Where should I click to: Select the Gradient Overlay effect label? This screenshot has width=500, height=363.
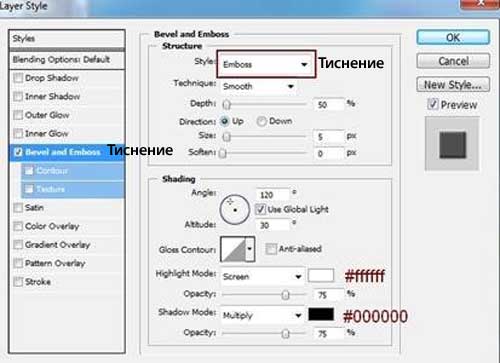tap(58, 245)
